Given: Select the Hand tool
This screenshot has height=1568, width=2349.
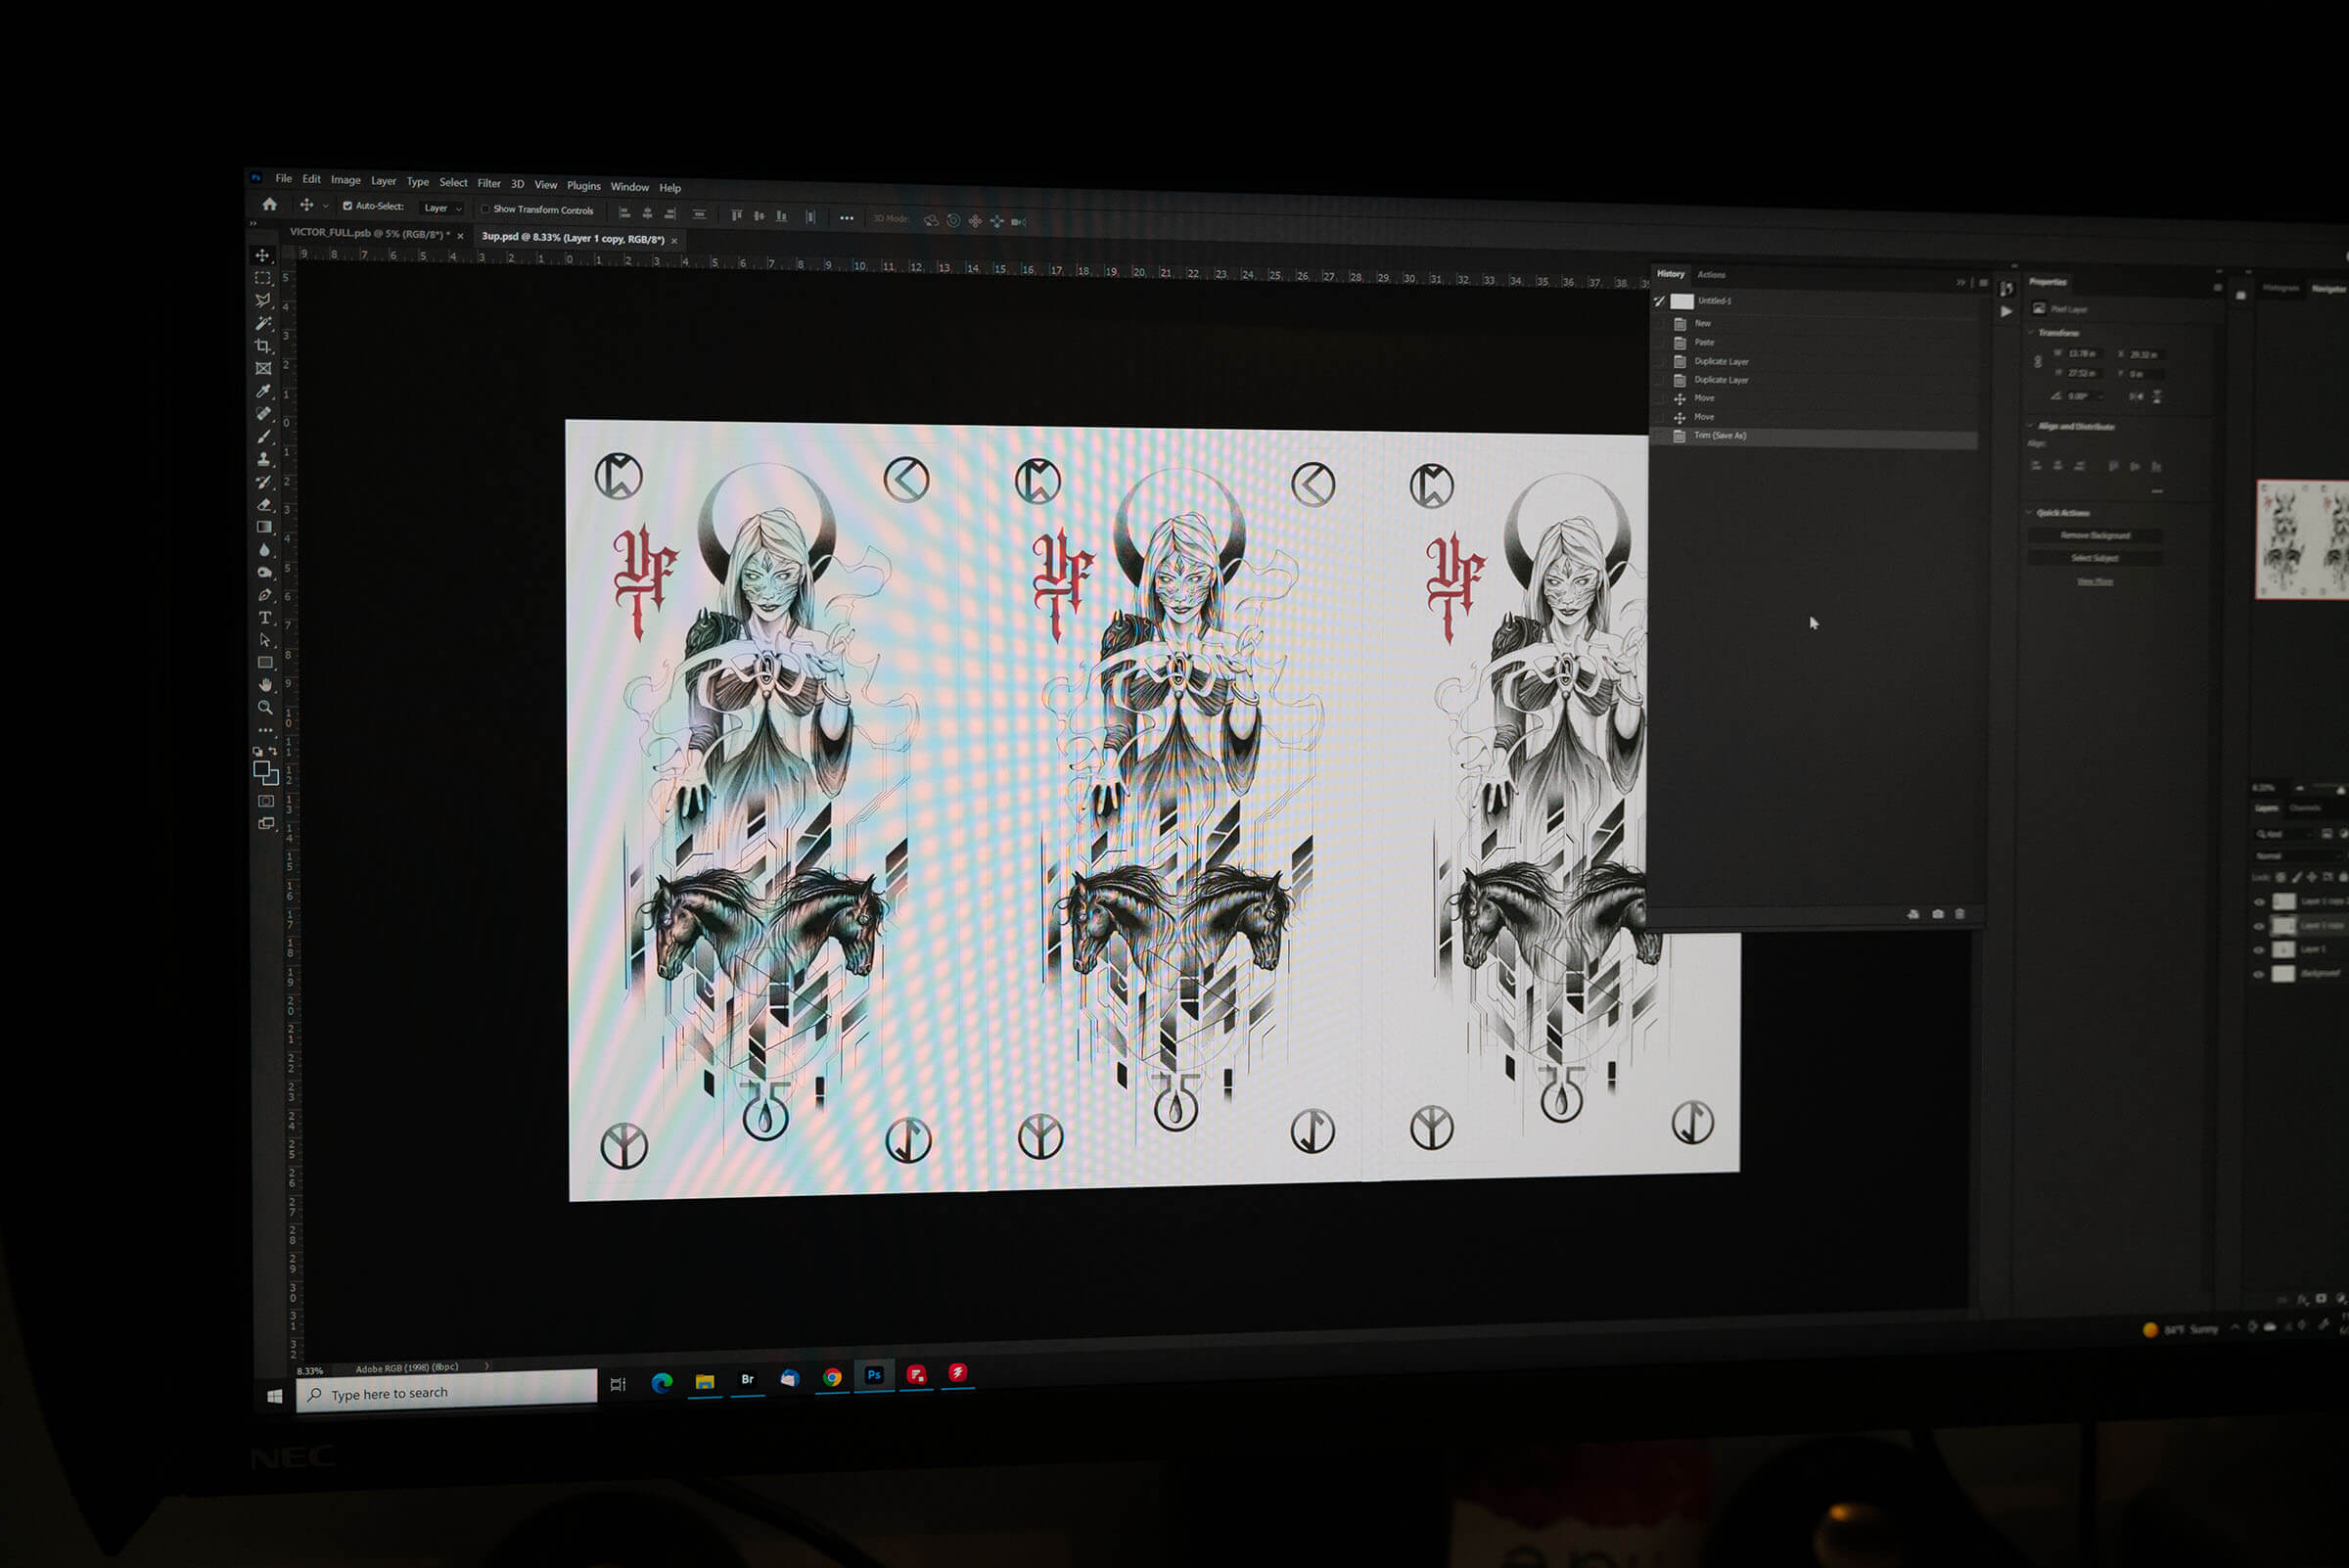Looking at the screenshot, I should (x=265, y=685).
